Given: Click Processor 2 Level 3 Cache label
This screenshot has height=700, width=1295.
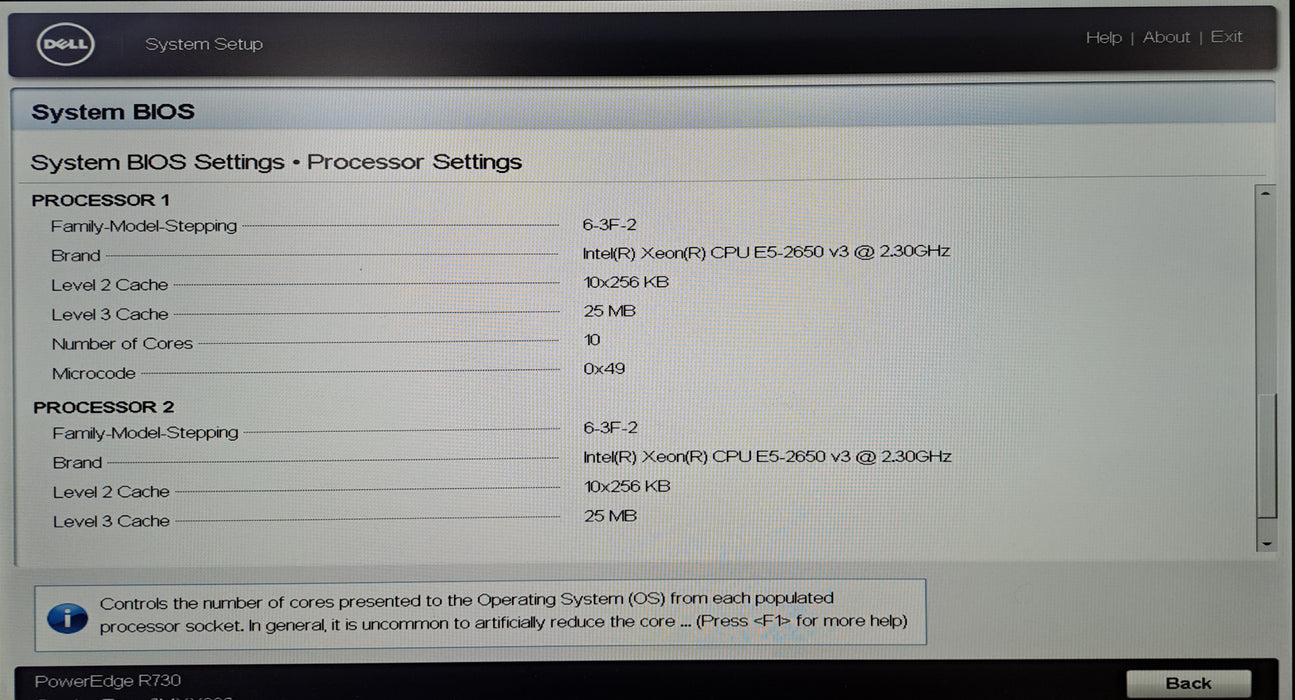Looking at the screenshot, I should click(x=111, y=521).
